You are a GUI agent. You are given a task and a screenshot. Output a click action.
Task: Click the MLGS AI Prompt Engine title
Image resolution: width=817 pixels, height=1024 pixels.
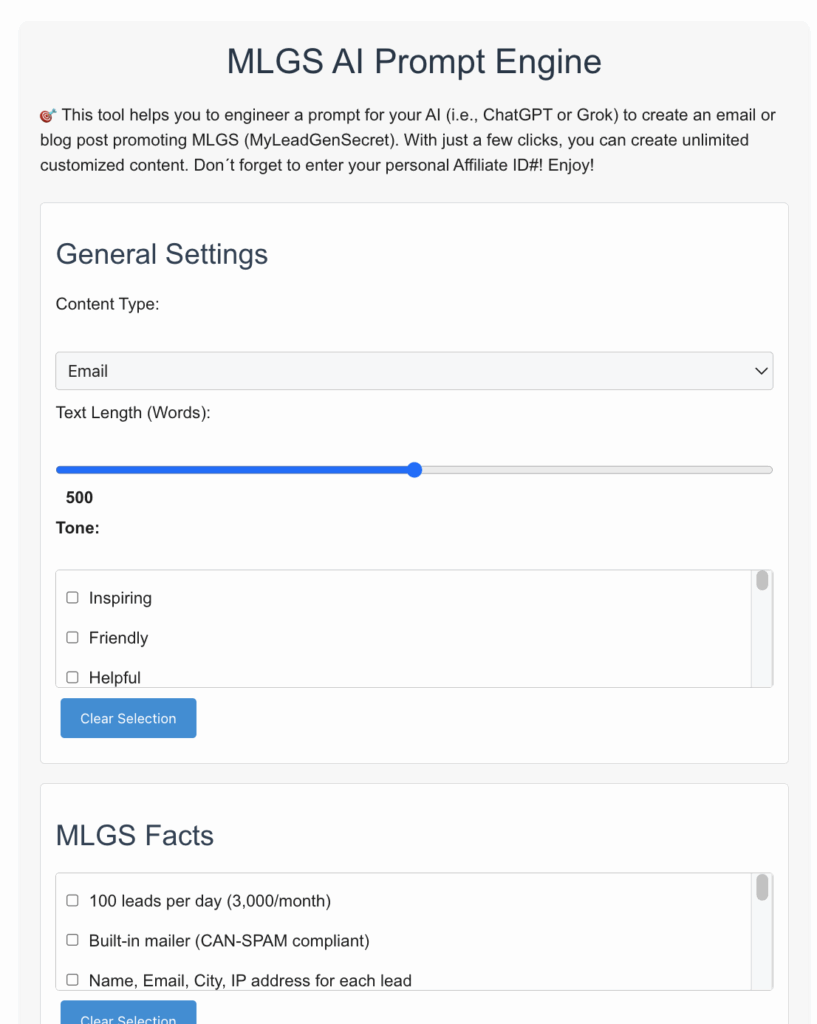coord(414,61)
